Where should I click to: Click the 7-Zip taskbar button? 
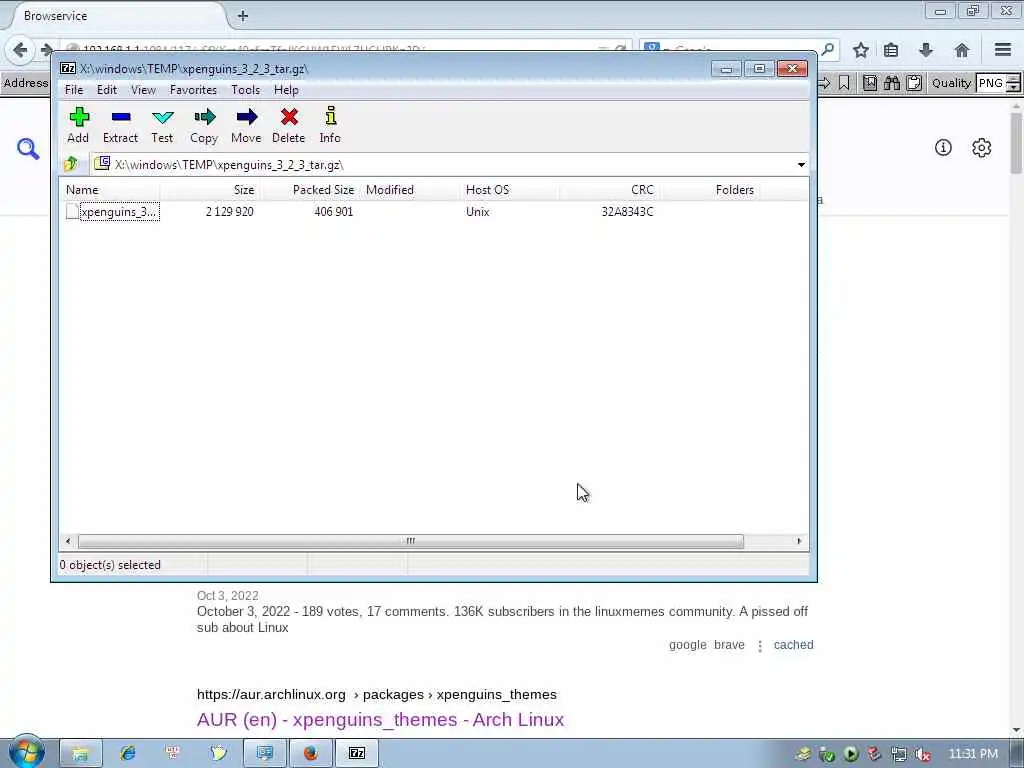[x=357, y=753]
